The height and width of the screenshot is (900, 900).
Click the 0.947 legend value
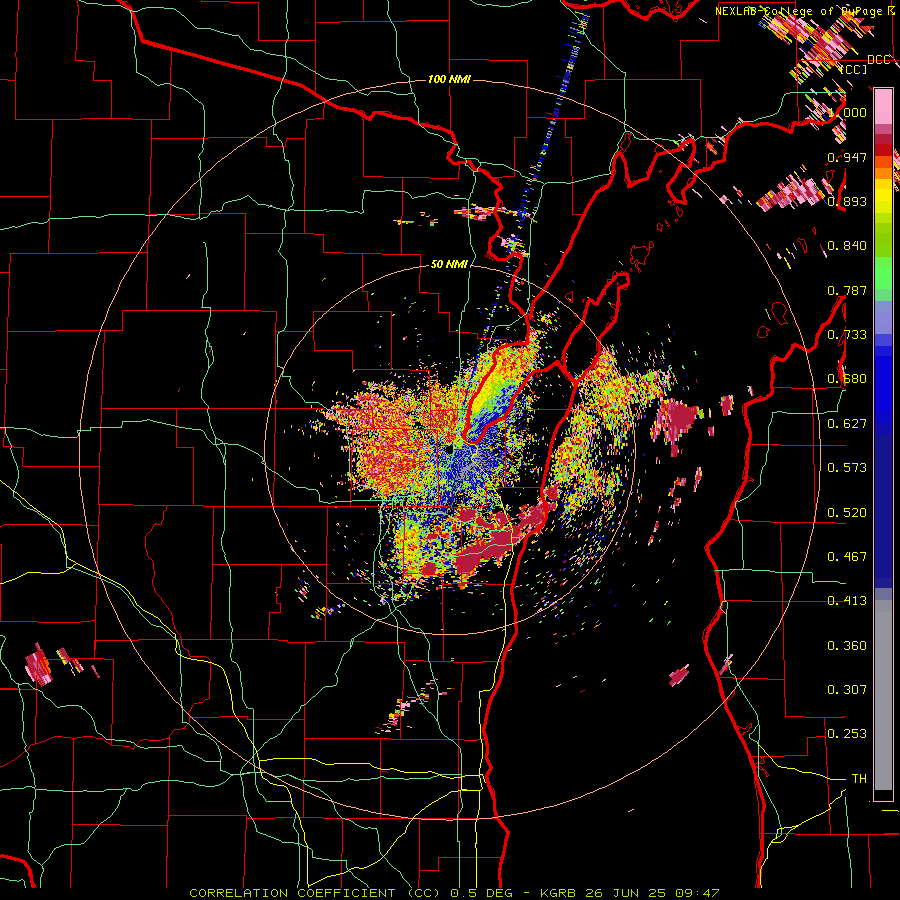tap(847, 157)
